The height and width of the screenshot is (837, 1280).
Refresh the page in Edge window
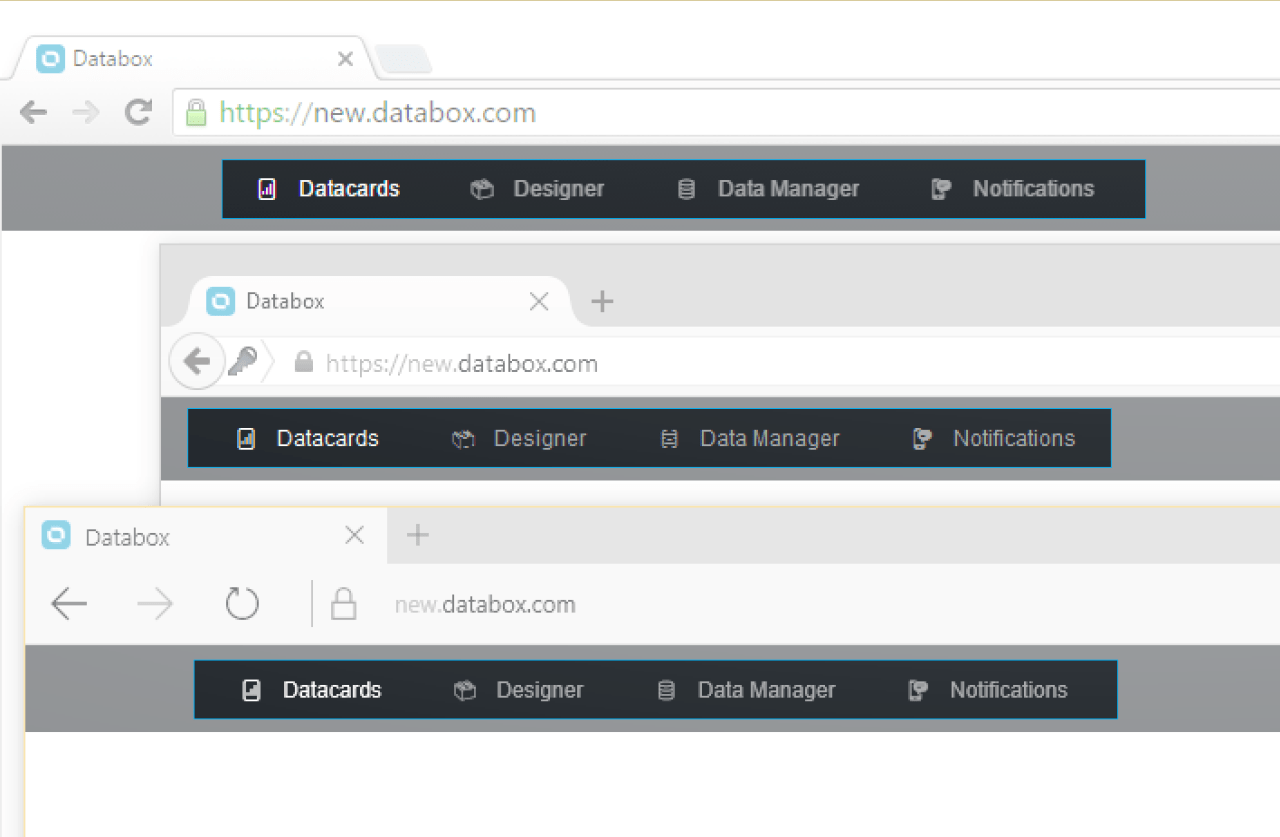point(242,604)
